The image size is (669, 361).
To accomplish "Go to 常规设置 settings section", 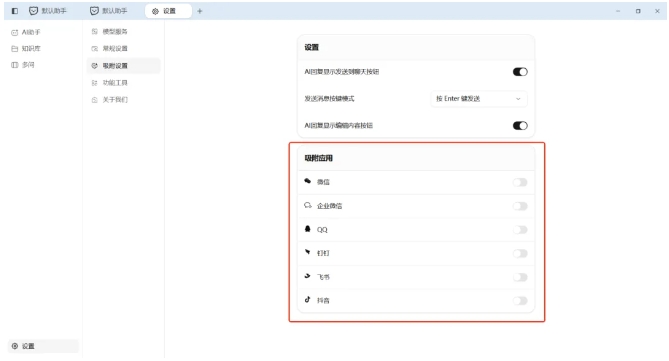I will [110, 49].
